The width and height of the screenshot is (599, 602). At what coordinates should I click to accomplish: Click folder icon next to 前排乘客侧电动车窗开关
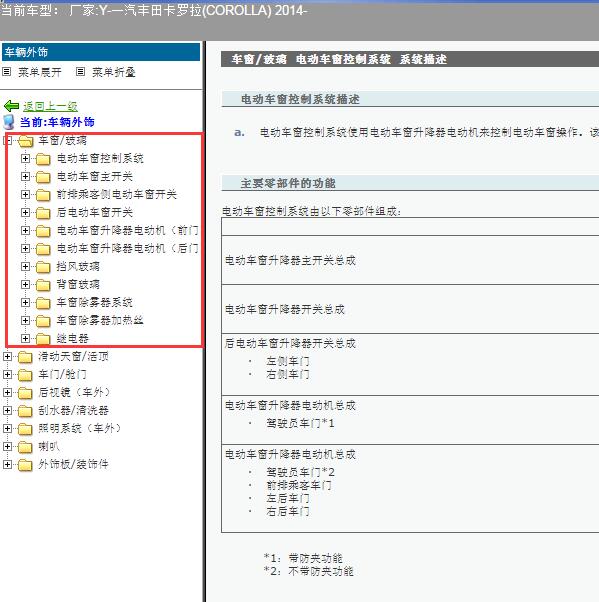[x=43, y=195]
